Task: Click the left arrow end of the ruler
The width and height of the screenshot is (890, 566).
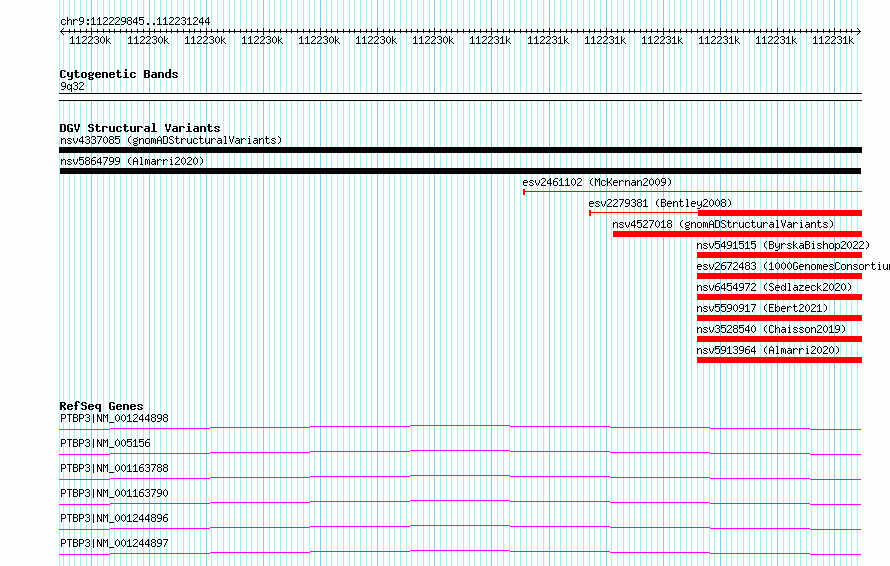Action: pyautogui.click(x=62, y=32)
